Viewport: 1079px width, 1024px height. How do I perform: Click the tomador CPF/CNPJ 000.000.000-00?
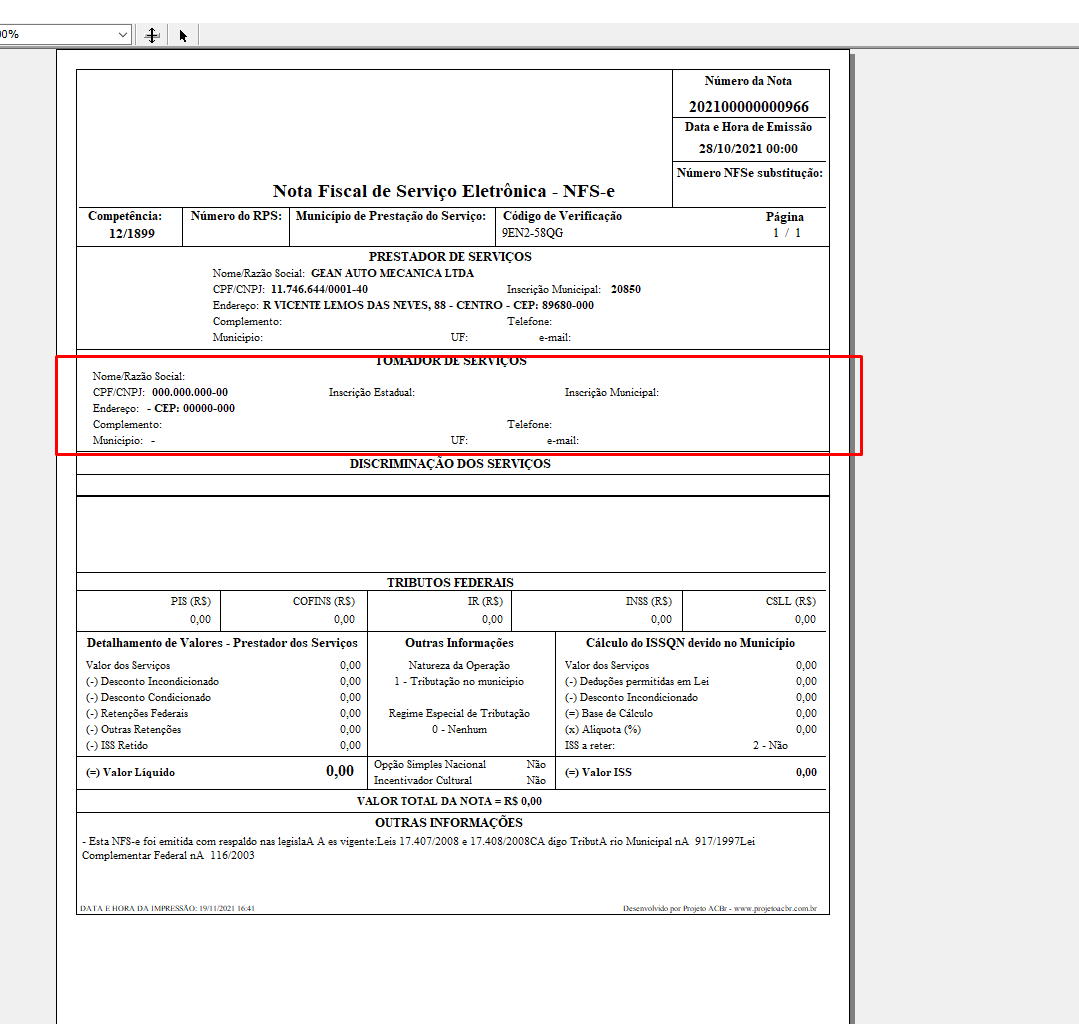click(x=190, y=392)
